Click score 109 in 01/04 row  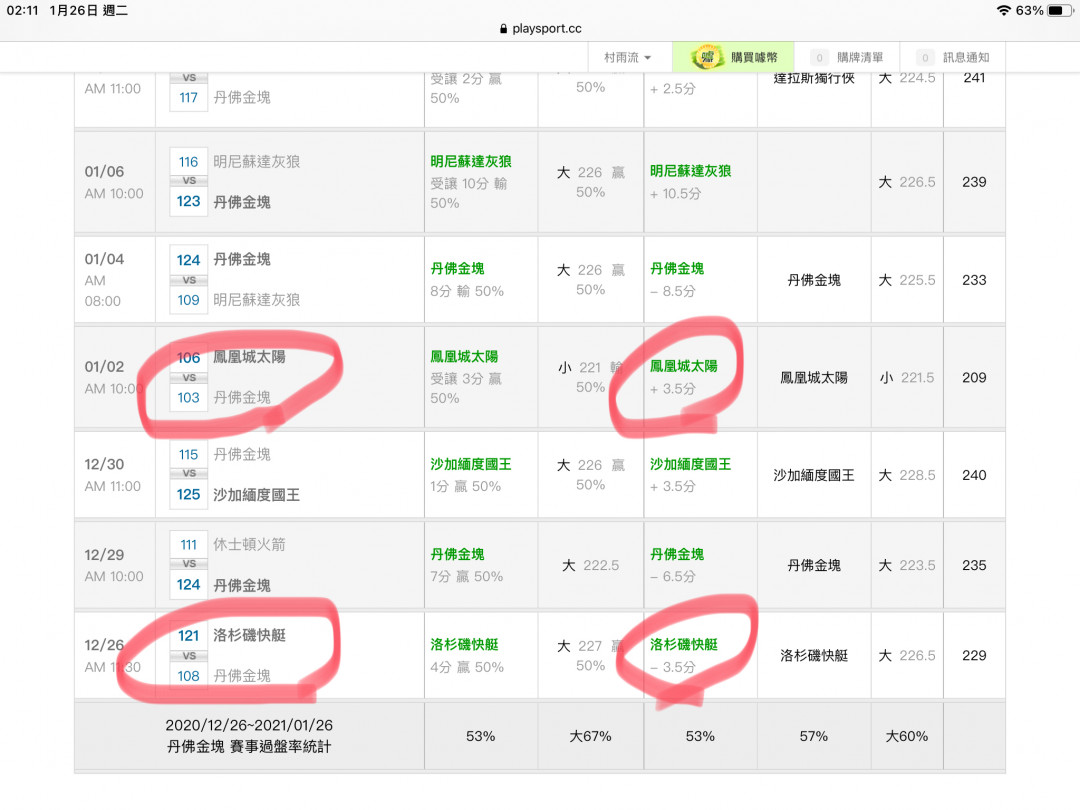(x=189, y=300)
